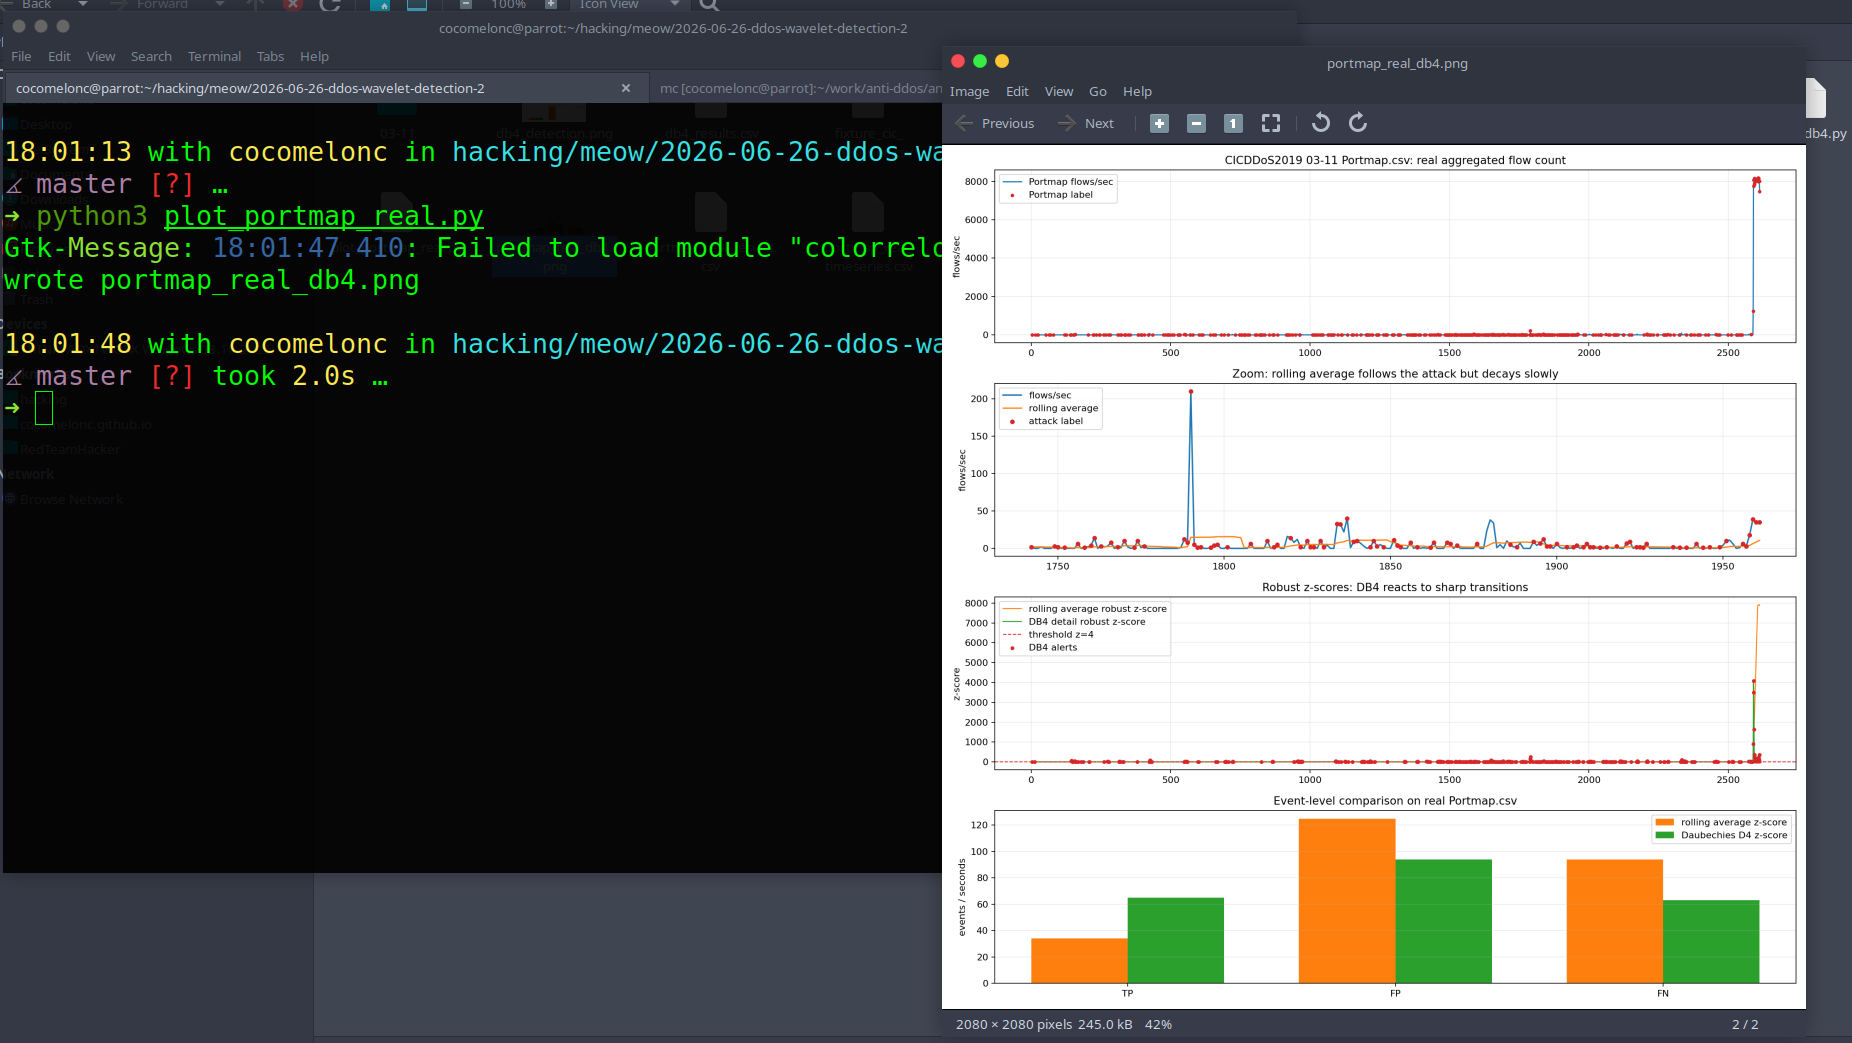Click the 'Portmap flows/sec' legend entry
The image size is (1852, 1043).
[1058, 181]
